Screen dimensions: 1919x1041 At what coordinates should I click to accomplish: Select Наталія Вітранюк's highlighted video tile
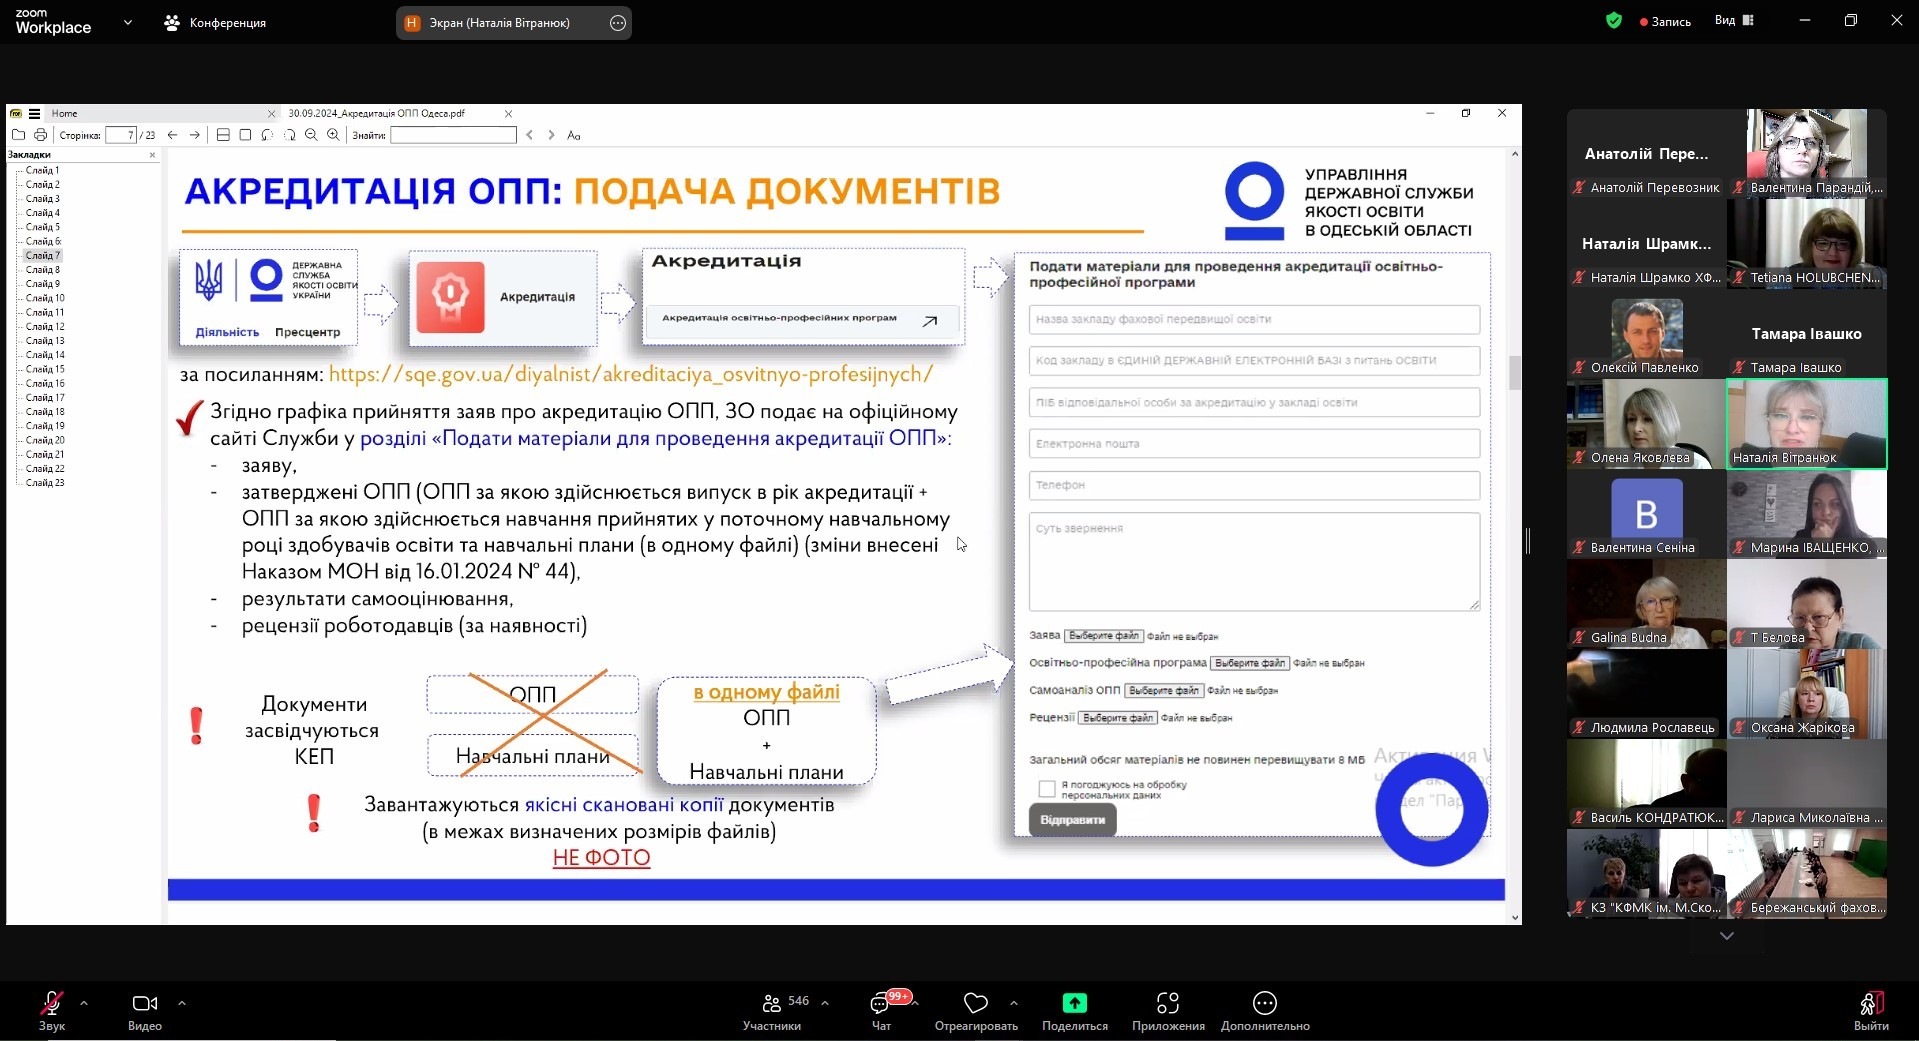click(1806, 424)
